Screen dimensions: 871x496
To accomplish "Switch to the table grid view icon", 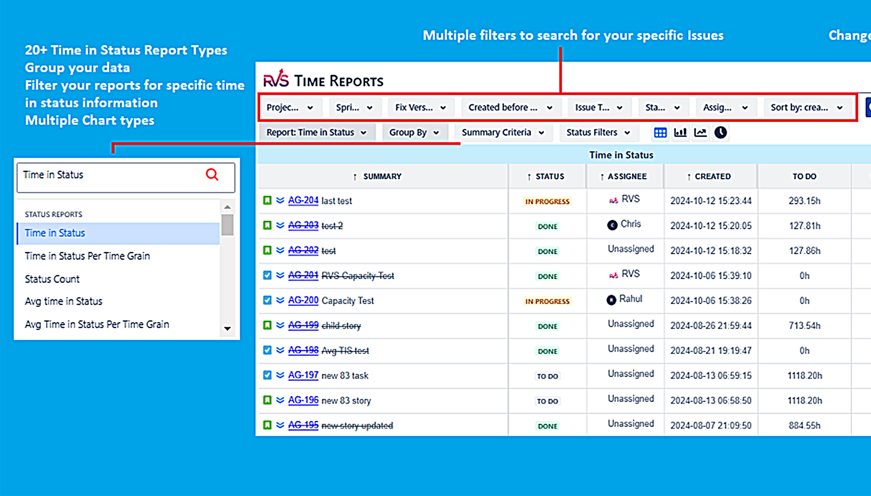I will coord(660,132).
